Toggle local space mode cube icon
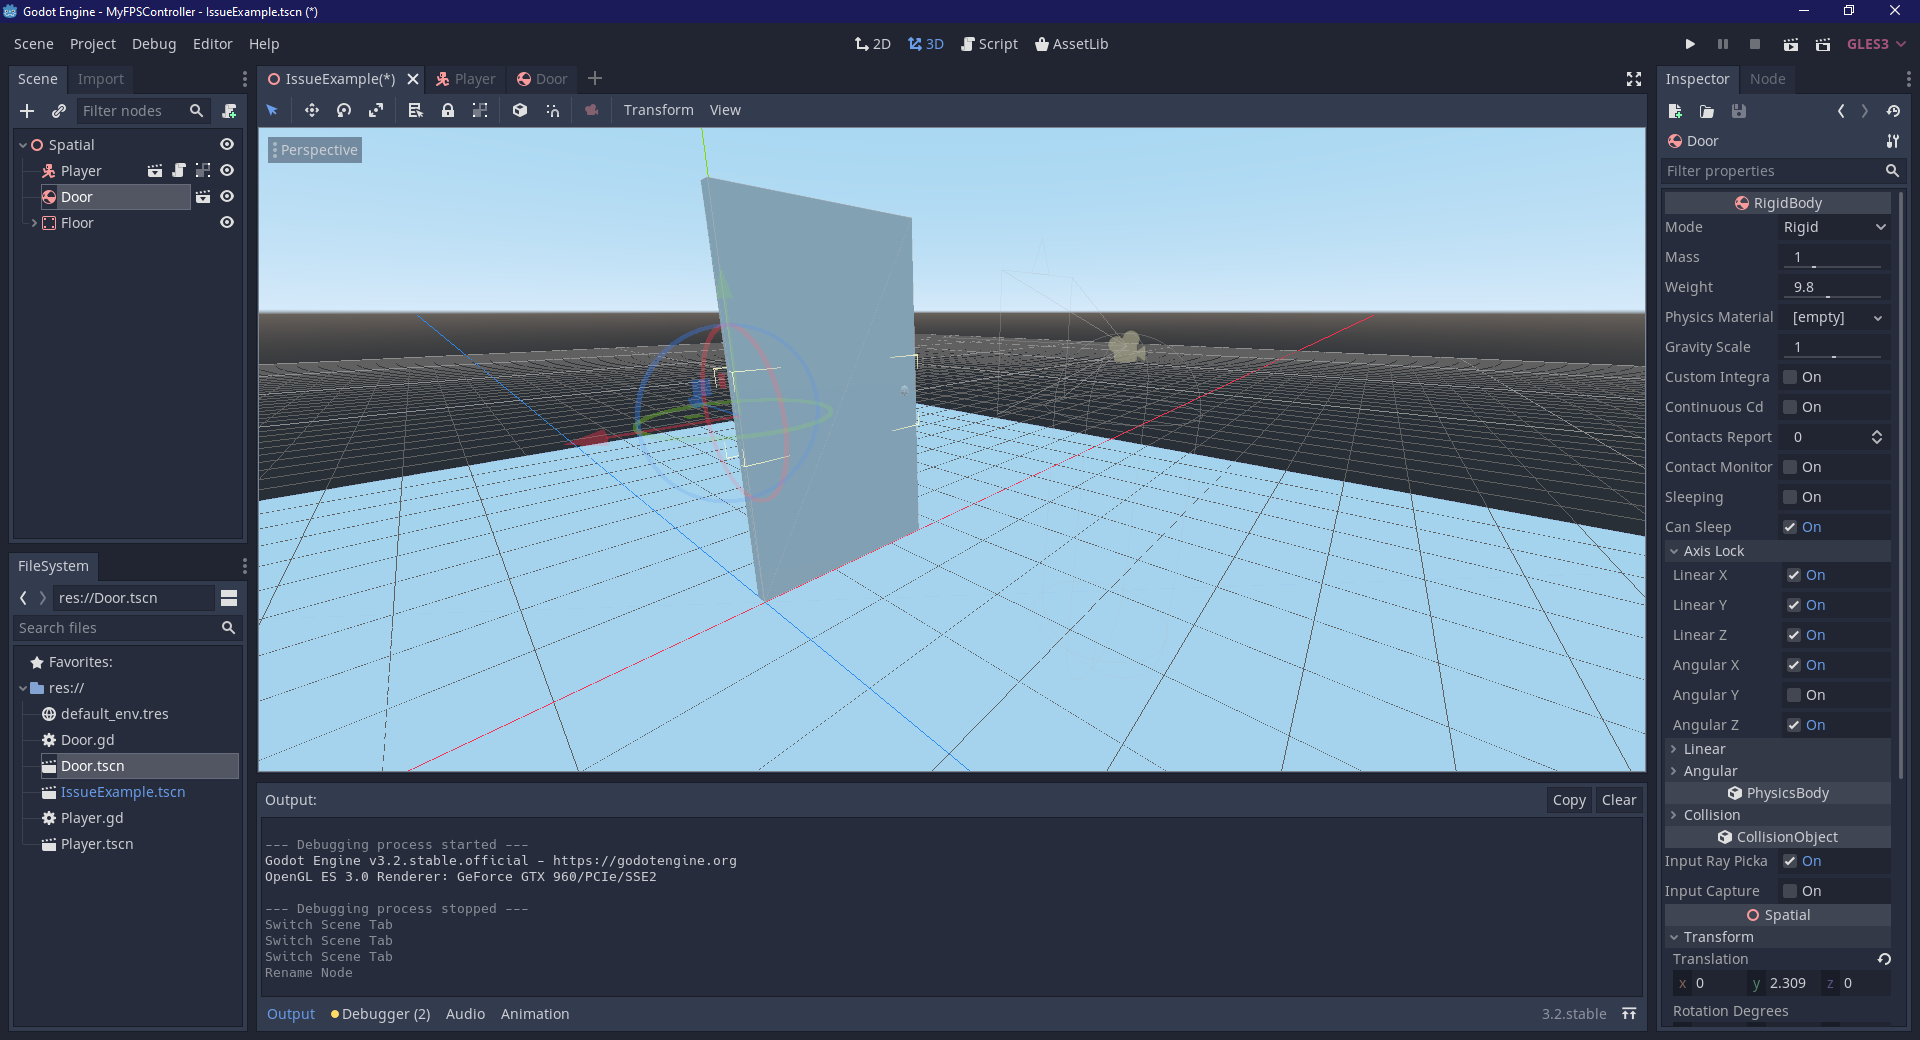This screenshot has height=1040, width=1920. [x=520, y=110]
